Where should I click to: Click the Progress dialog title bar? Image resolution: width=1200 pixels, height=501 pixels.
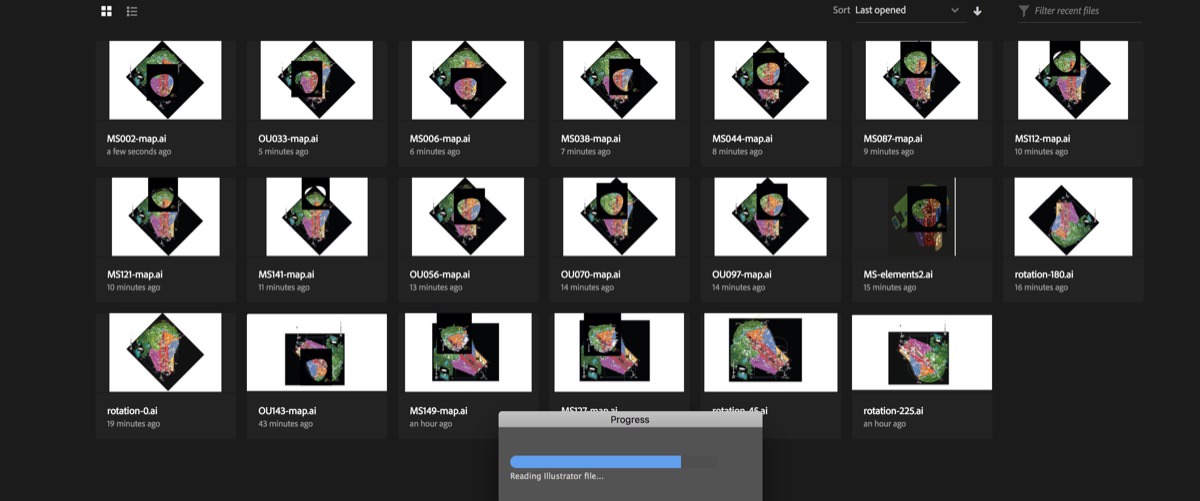pos(630,420)
